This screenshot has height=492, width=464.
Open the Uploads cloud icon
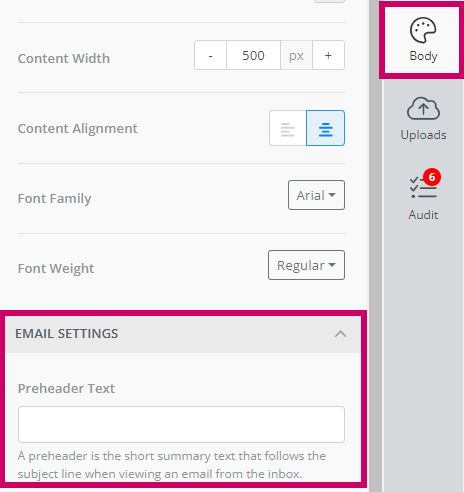pos(423,108)
